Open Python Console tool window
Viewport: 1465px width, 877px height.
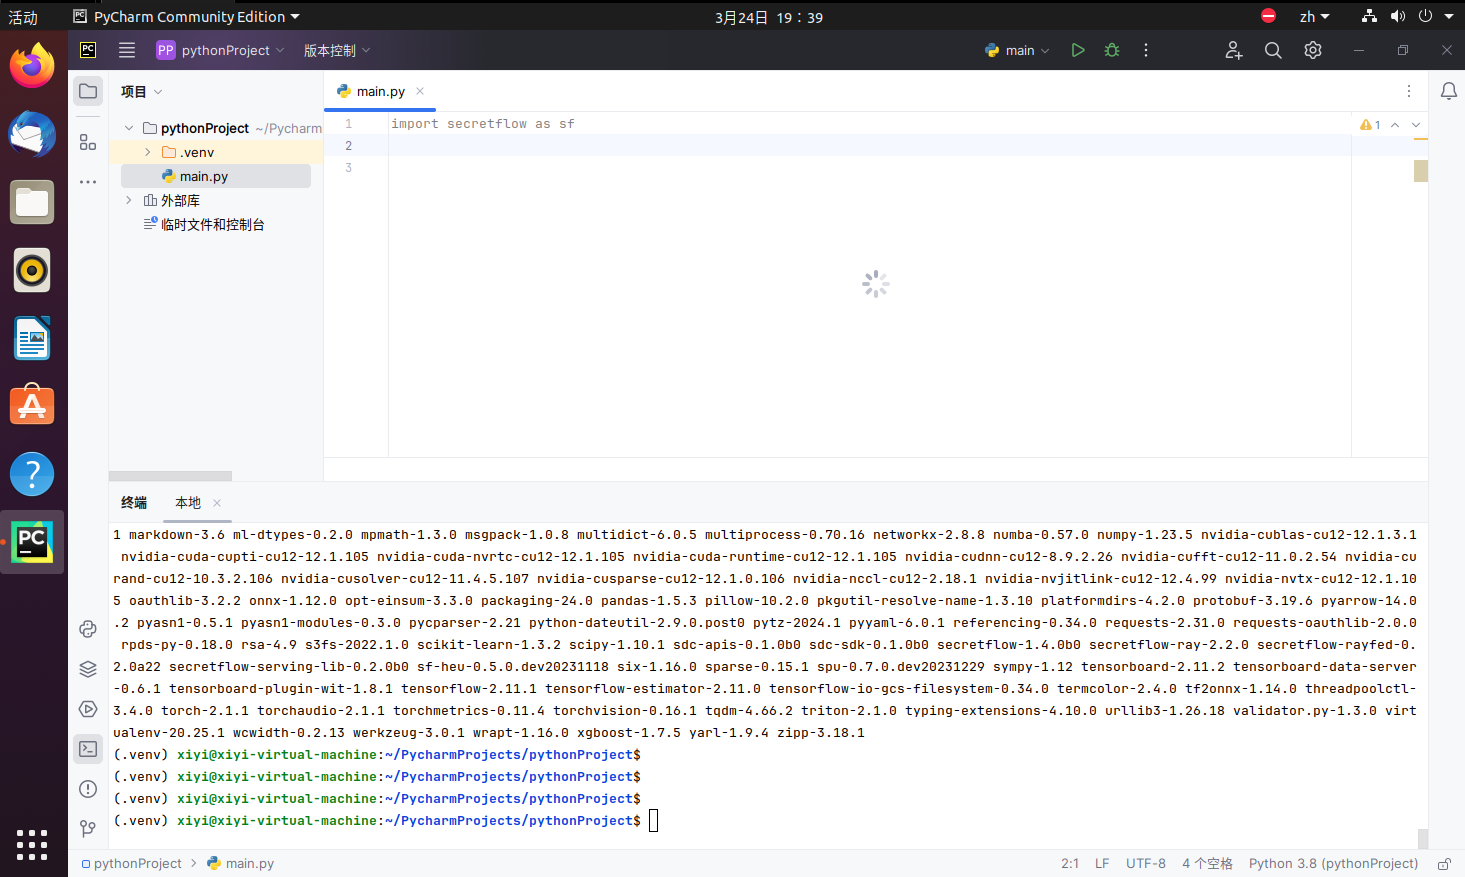[88, 629]
